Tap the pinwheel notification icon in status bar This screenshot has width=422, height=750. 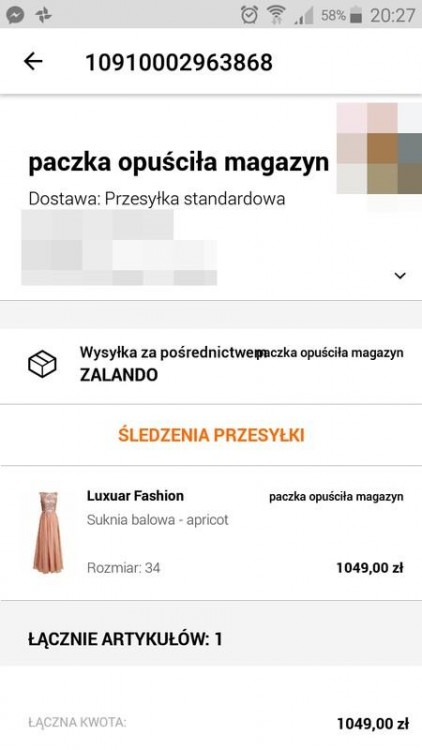coord(44,15)
